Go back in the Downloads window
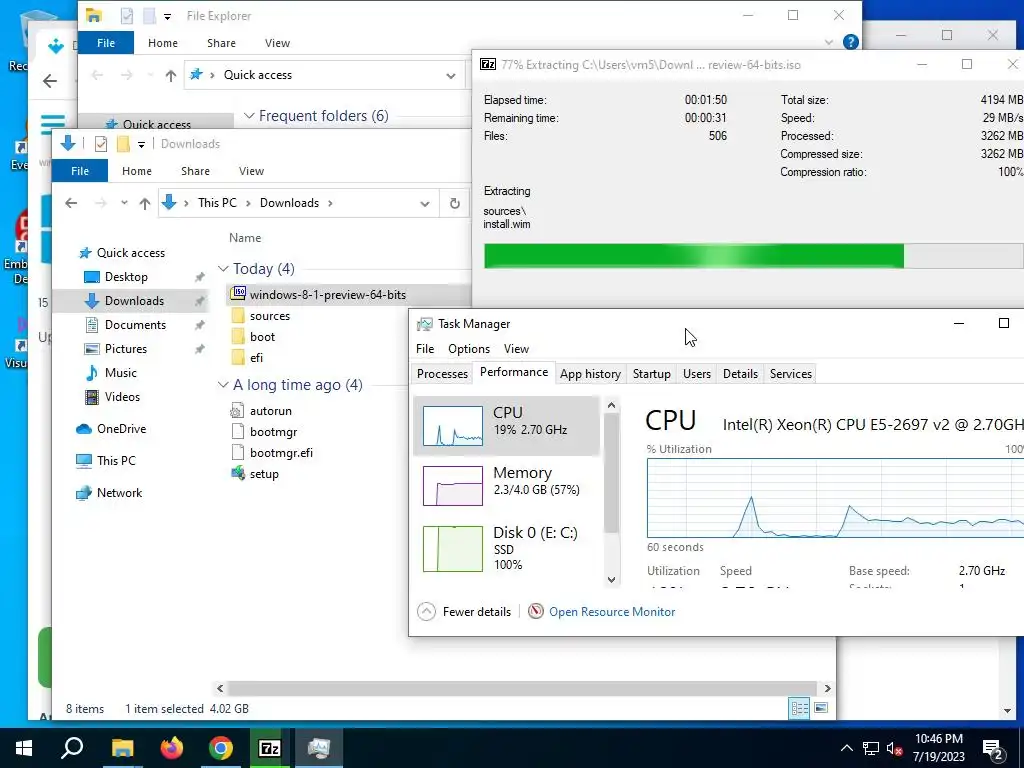Image resolution: width=1024 pixels, height=768 pixels. click(x=71, y=203)
